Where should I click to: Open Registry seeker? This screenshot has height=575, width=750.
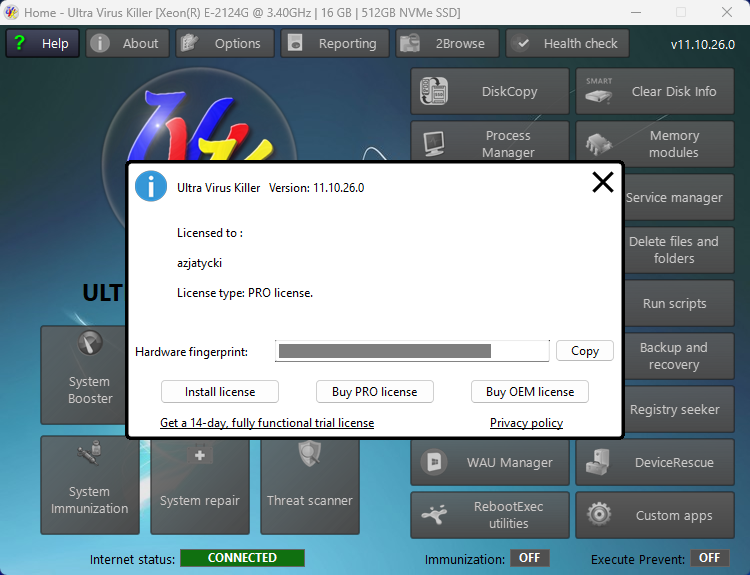pyautogui.click(x=679, y=409)
